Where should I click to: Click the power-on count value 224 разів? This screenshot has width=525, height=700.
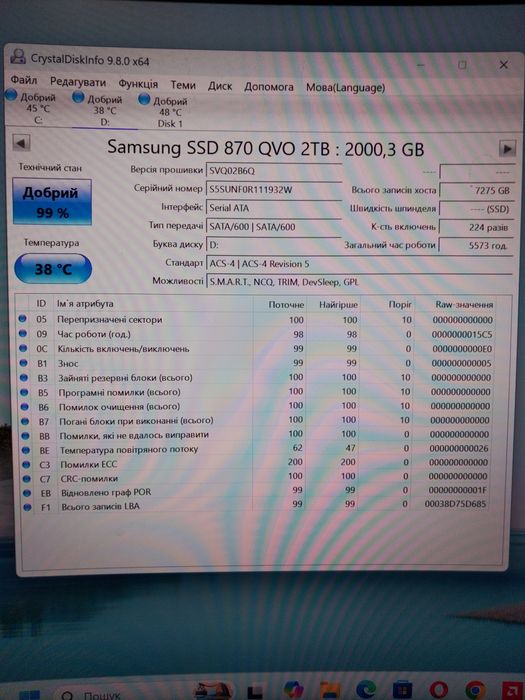point(476,227)
